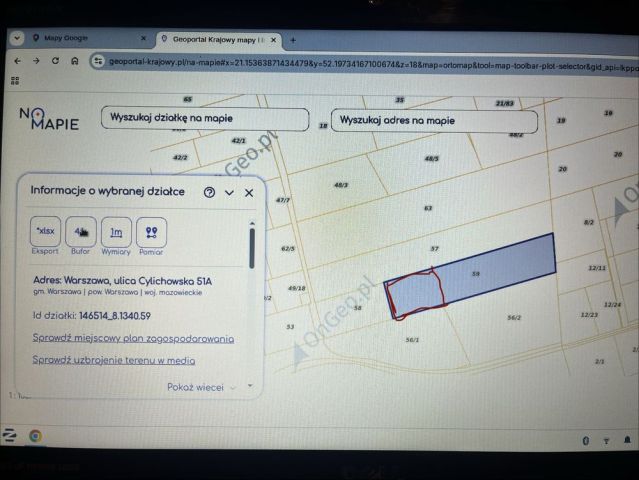The width and height of the screenshot is (639, 480).
Task: Activate the Bufor tool
Action: coord(81,232)
